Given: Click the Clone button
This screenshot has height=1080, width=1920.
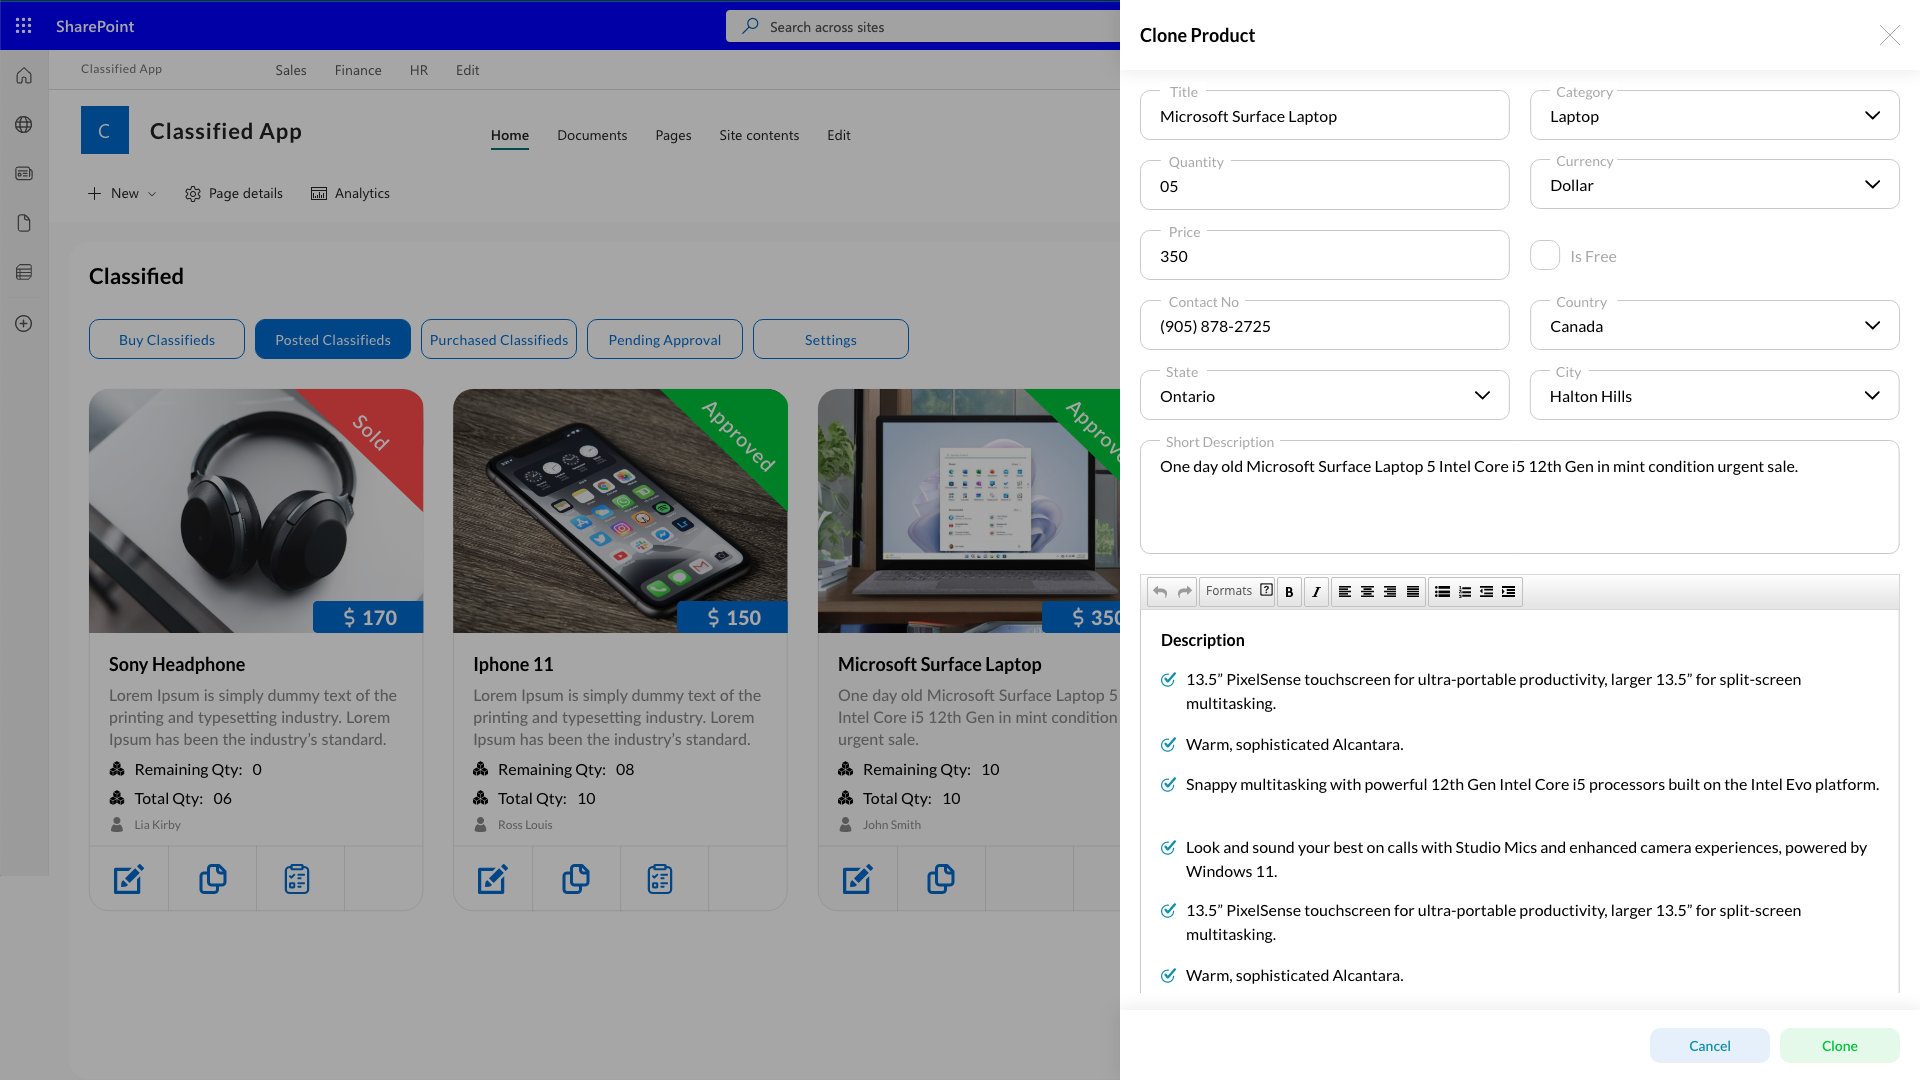Looking at the screenshot, I should click(1839, 1046).
